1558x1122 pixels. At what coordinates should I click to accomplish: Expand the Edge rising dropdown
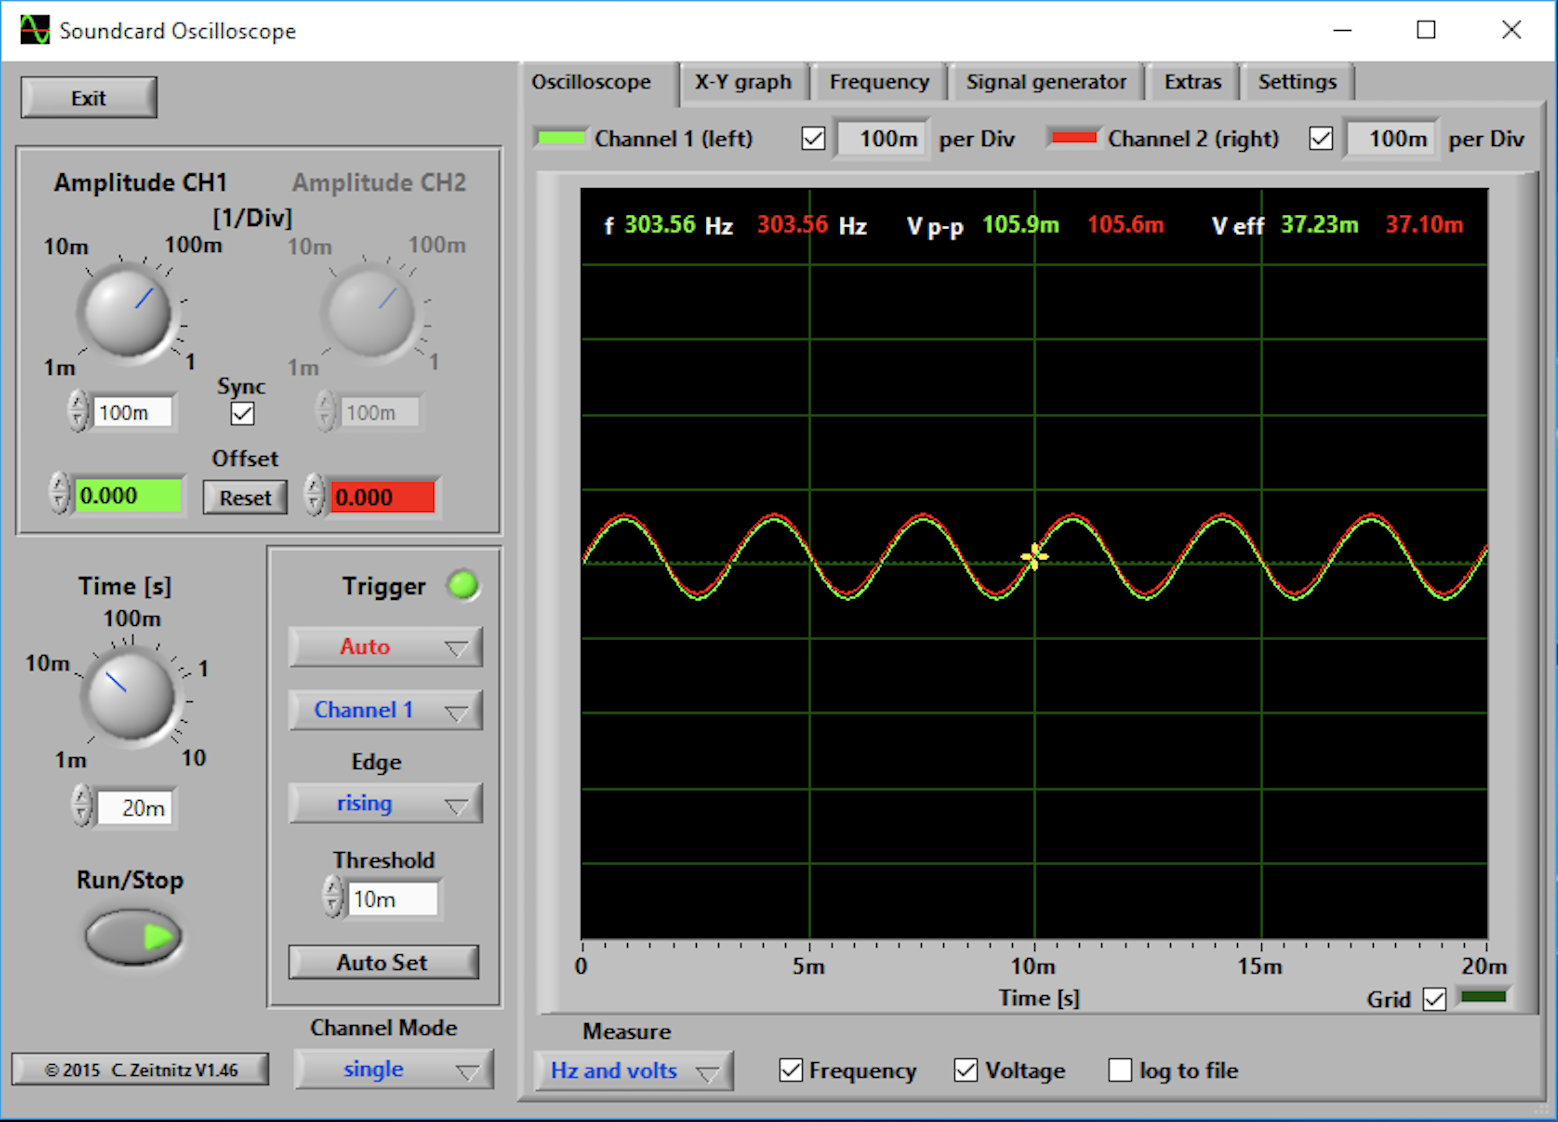[x=385, y=804]
